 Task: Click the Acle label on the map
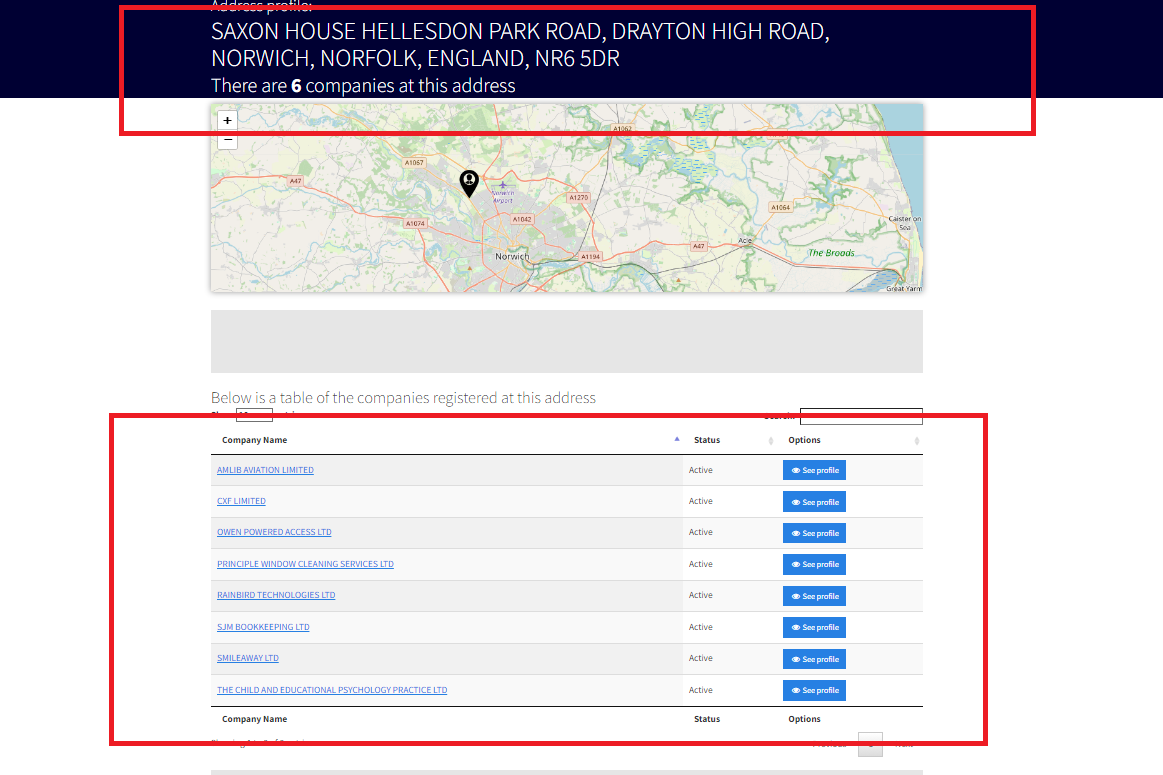(x=745, y=240)
